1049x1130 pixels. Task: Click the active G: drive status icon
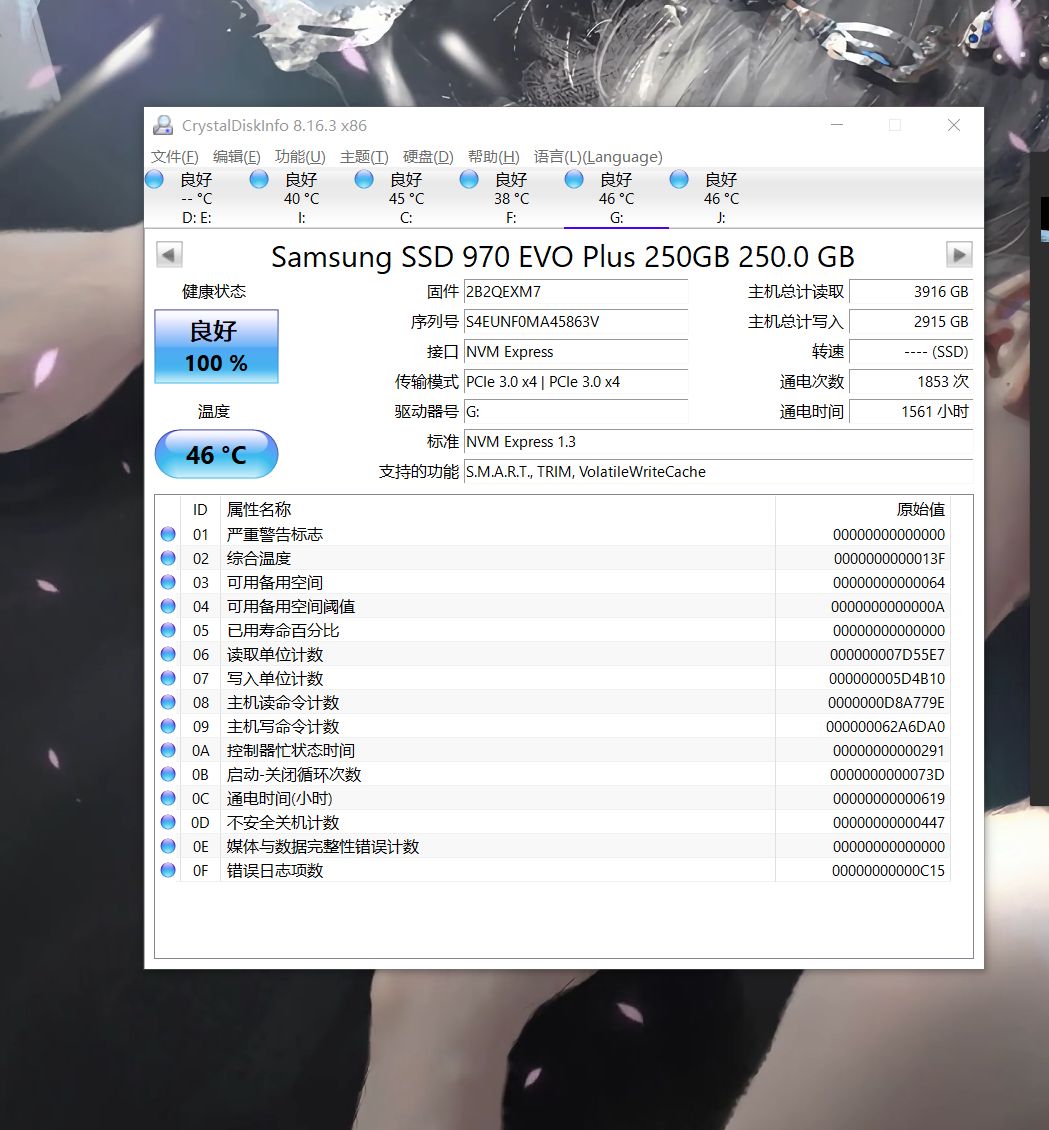(x=573, y=179)
